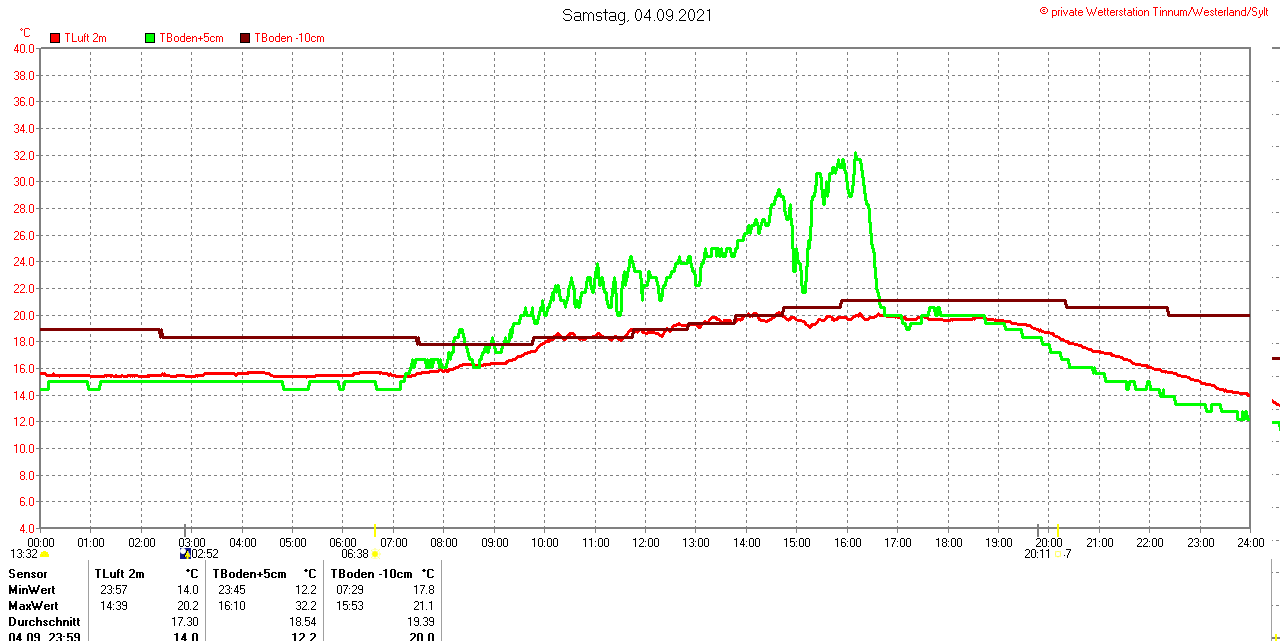Click the TBoden+5cm column header in table
The image size is (1280, 641).
click(x=249, y=574)
